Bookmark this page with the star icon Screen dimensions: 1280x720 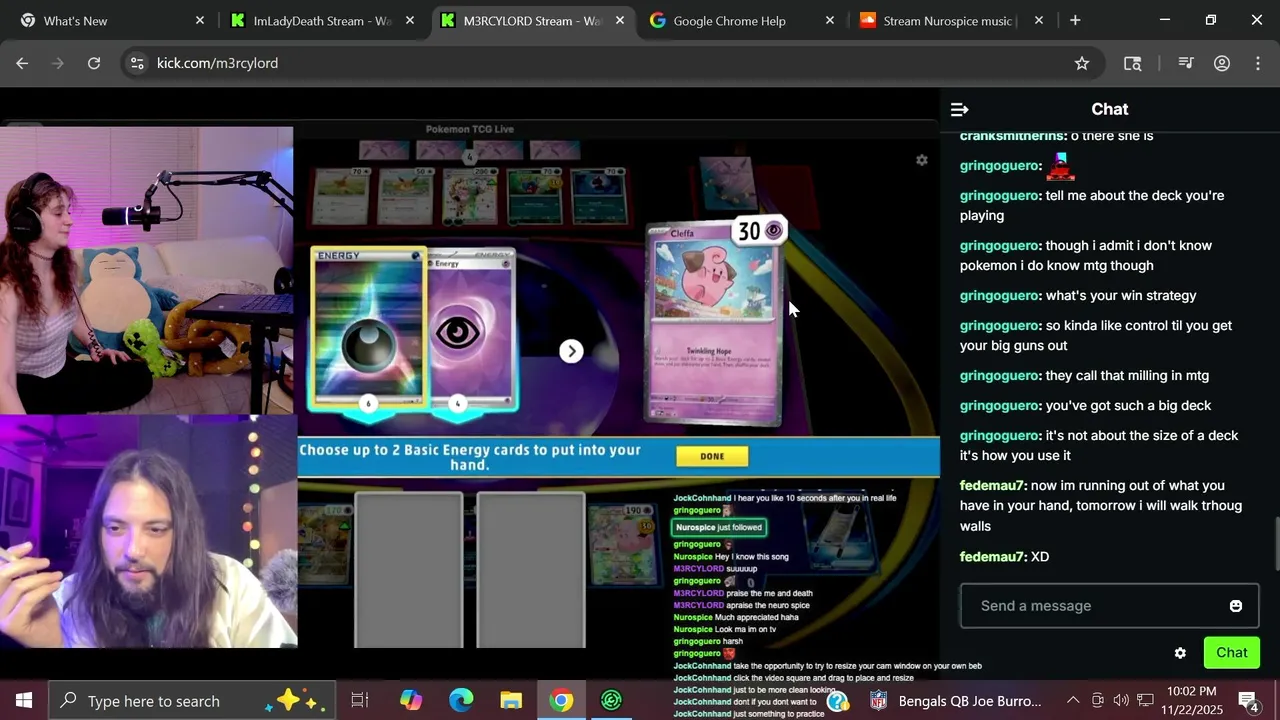tap(1082, 63)
